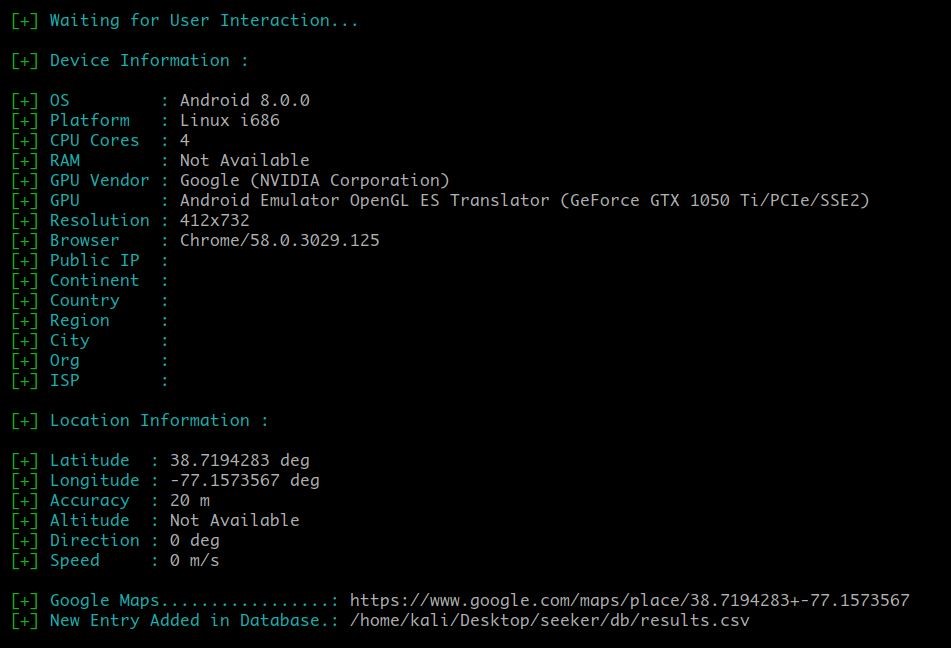The height and width of the screenshot is (648, 951).
Task: Click the Longitude value -77.1573567 deg
Action: click(244, 481)
